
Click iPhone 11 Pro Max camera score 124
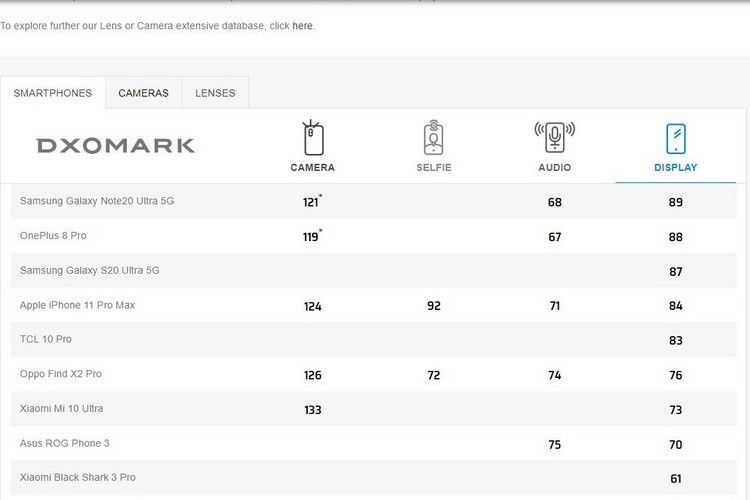[313, 307]
